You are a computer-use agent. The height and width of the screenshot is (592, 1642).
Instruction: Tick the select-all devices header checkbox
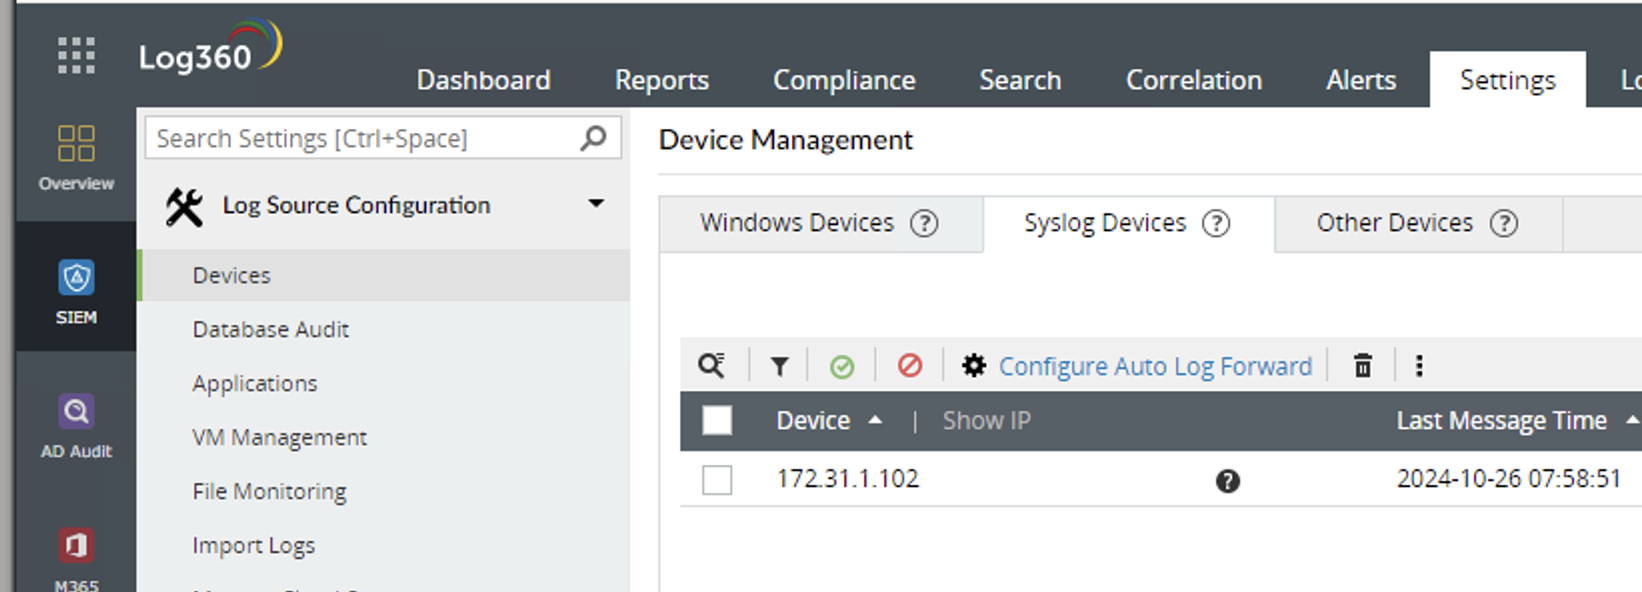(x=717, y=421)
